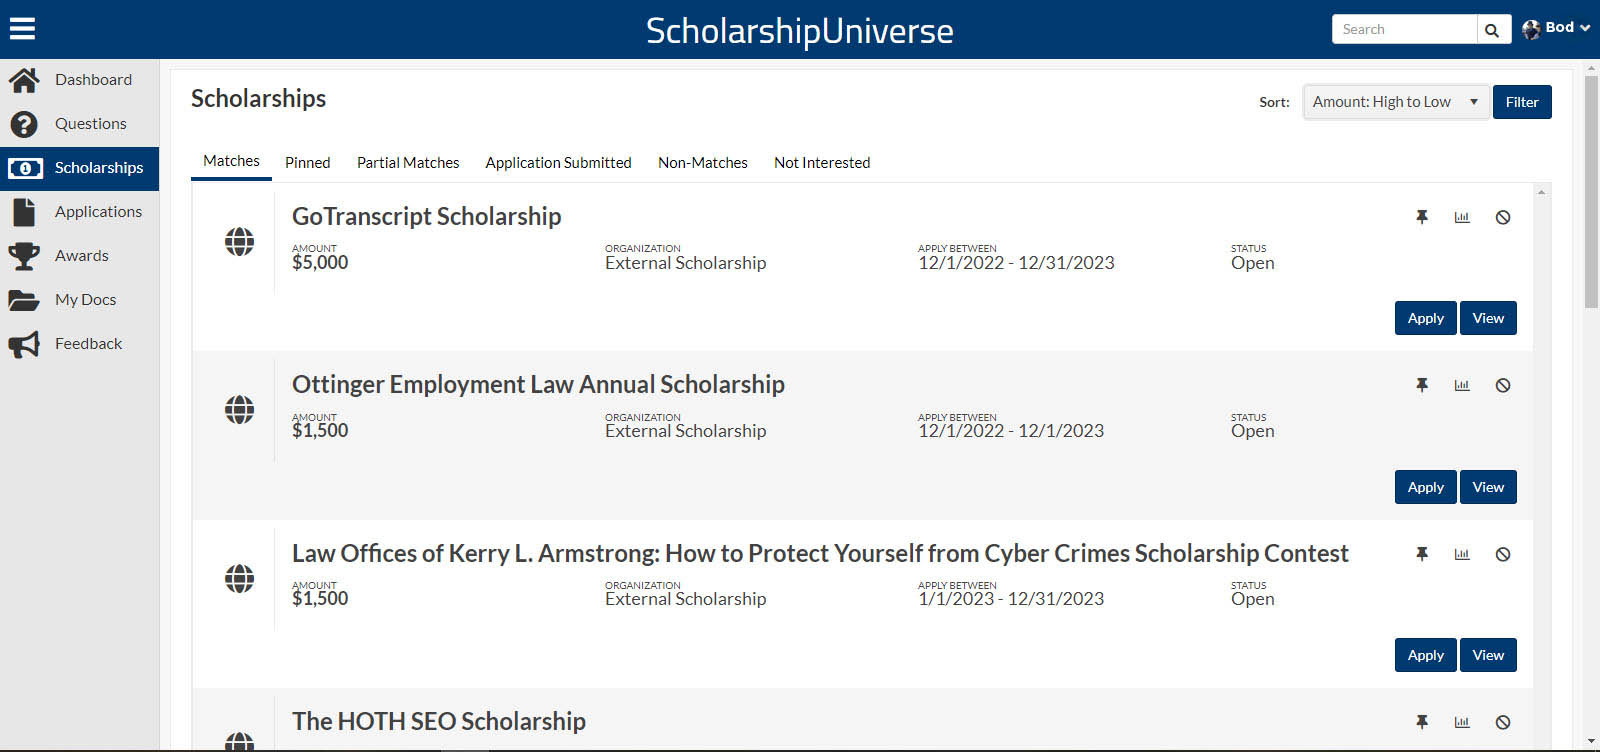View the GoTranscript Scholarship
The image size is (1600, 752).
(1488, 318)
